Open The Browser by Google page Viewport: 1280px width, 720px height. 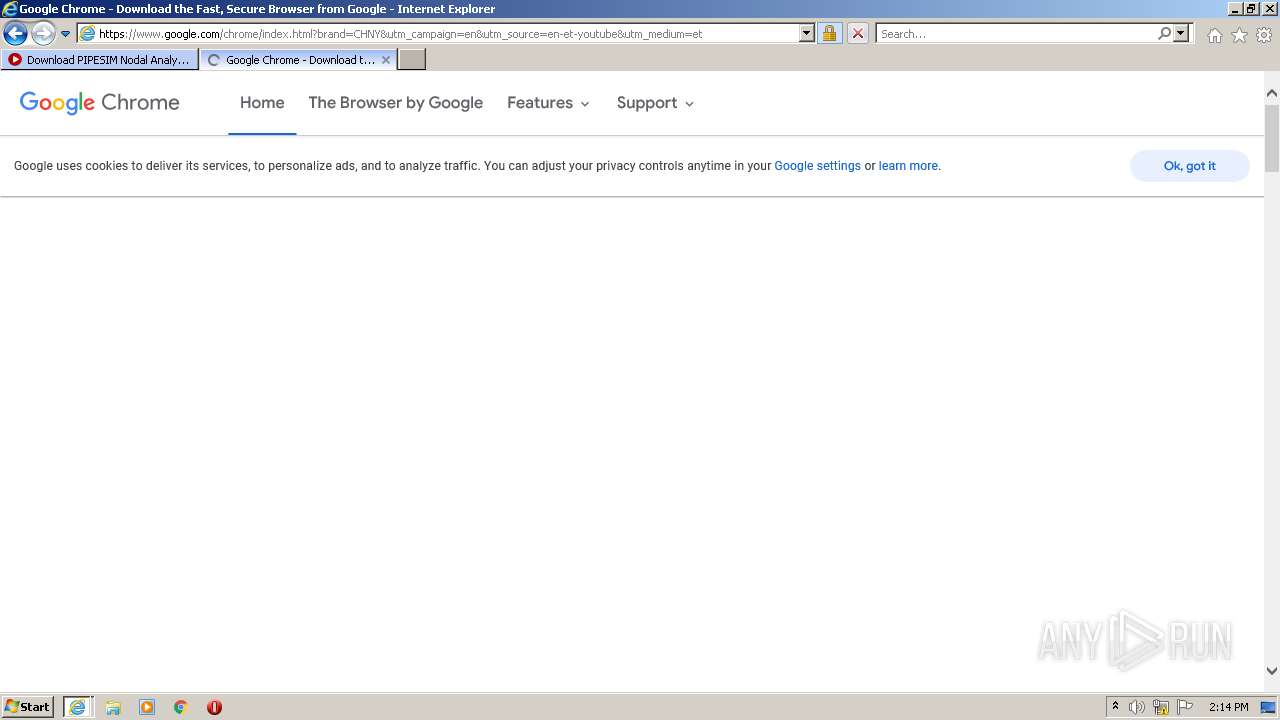395,103
